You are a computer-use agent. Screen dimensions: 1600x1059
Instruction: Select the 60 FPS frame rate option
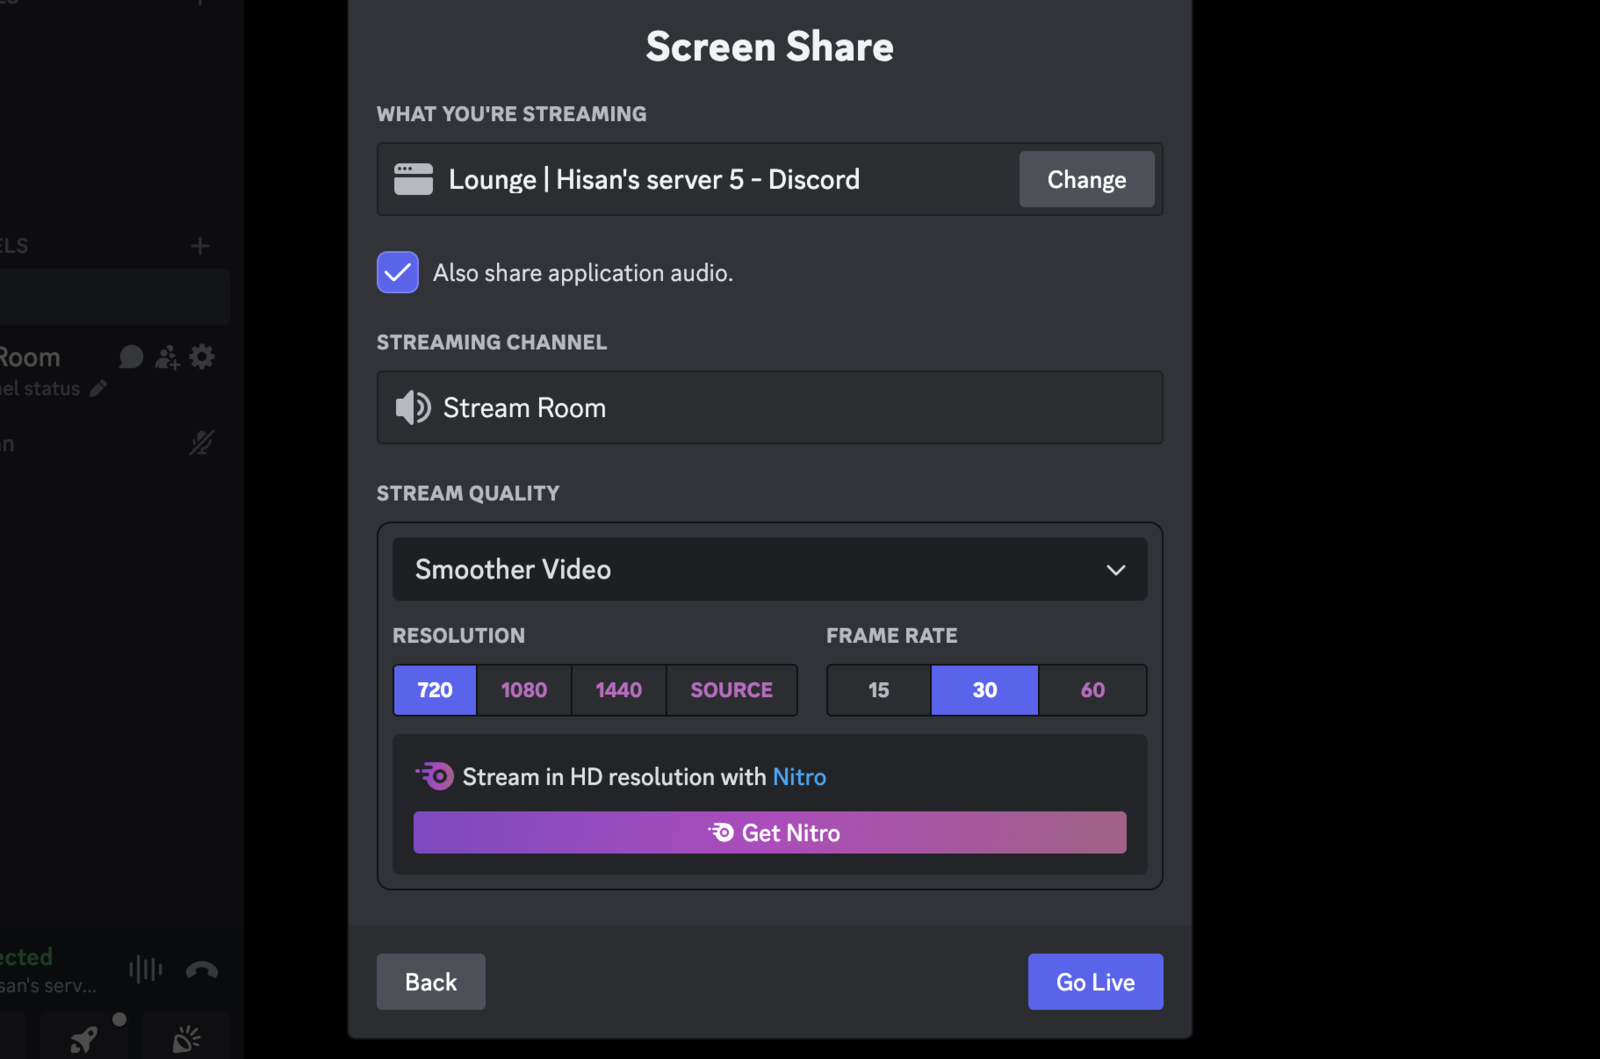[1092, 690]
